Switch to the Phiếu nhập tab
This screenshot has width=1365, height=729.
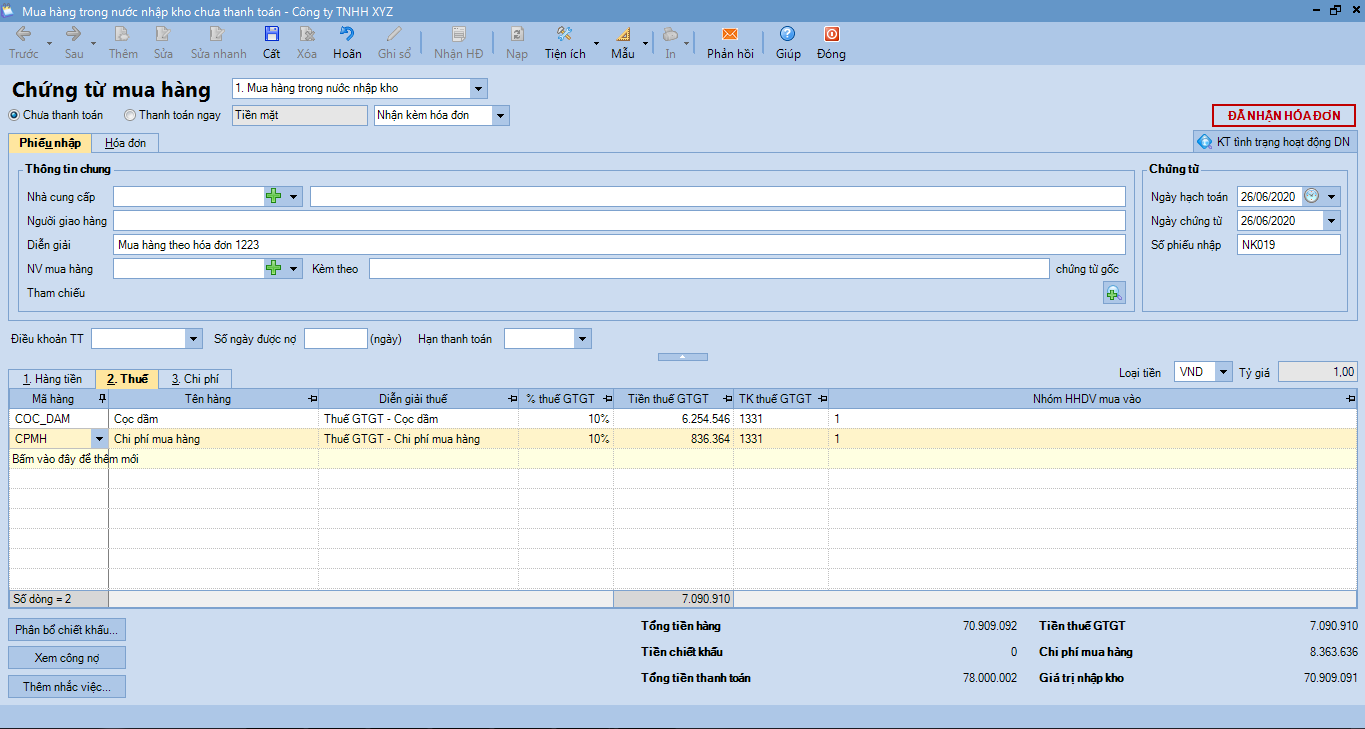click(x=50, y=143)
